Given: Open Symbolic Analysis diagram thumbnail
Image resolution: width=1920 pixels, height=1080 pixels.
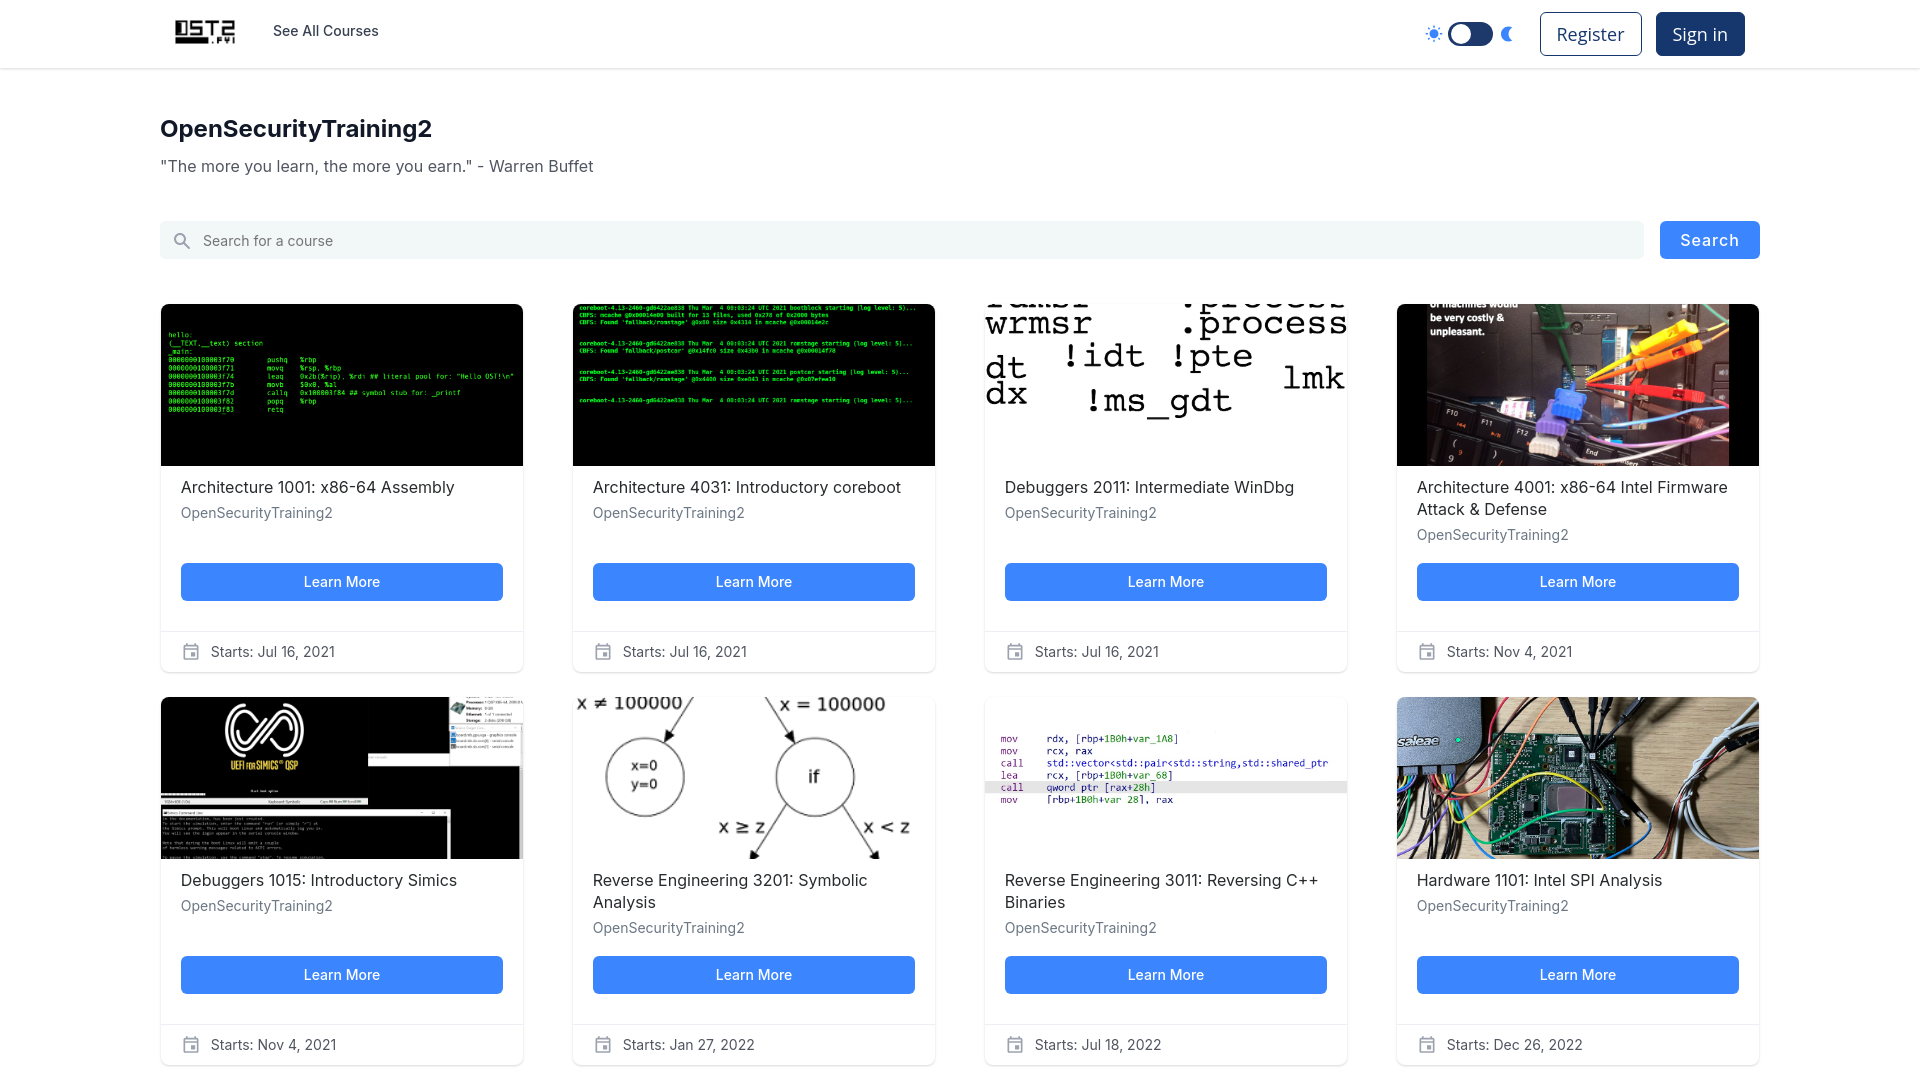Looking at the screenshot, I should point(754,778).
